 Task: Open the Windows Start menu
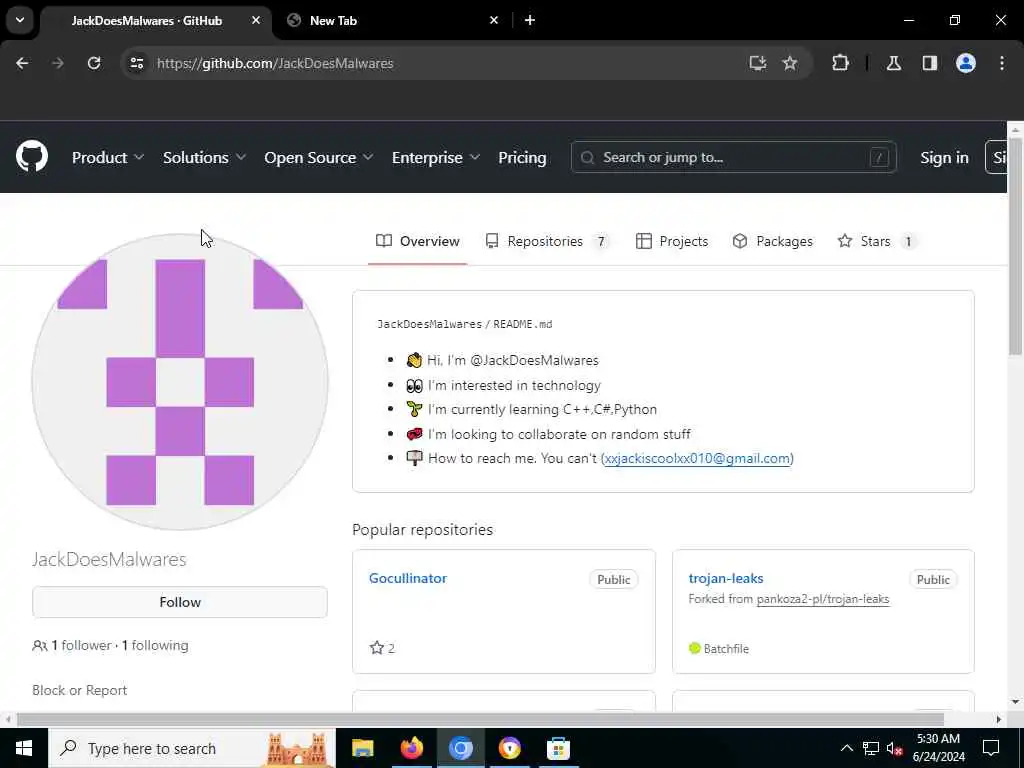coord(24,748)
